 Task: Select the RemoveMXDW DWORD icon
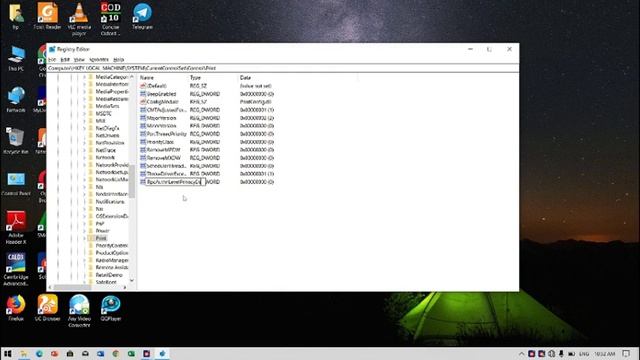point(143,158)
